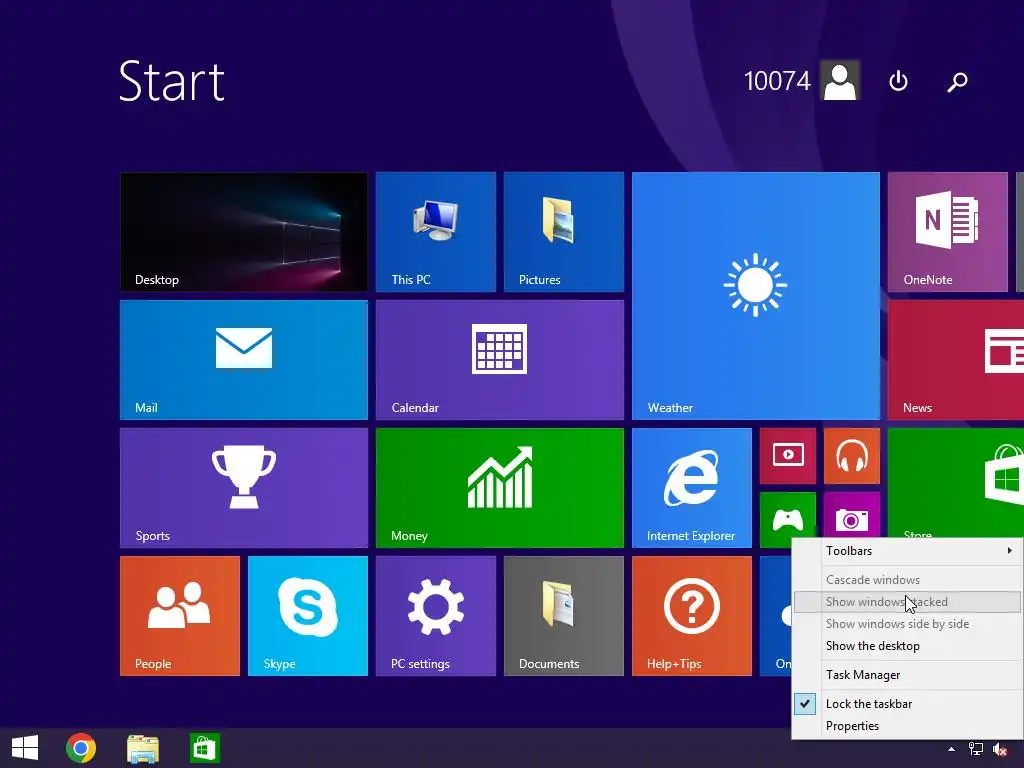Show hidden tray icons arrow
1024x768 pixels.
click(952, 749)
